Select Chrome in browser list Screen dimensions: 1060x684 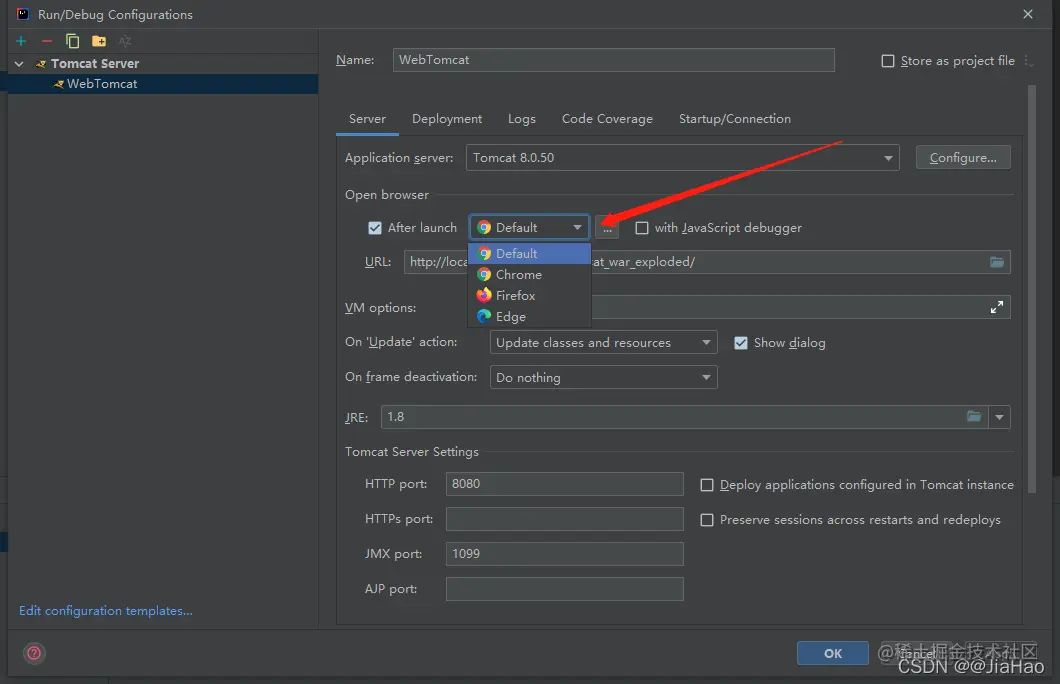tap(529, 274)
